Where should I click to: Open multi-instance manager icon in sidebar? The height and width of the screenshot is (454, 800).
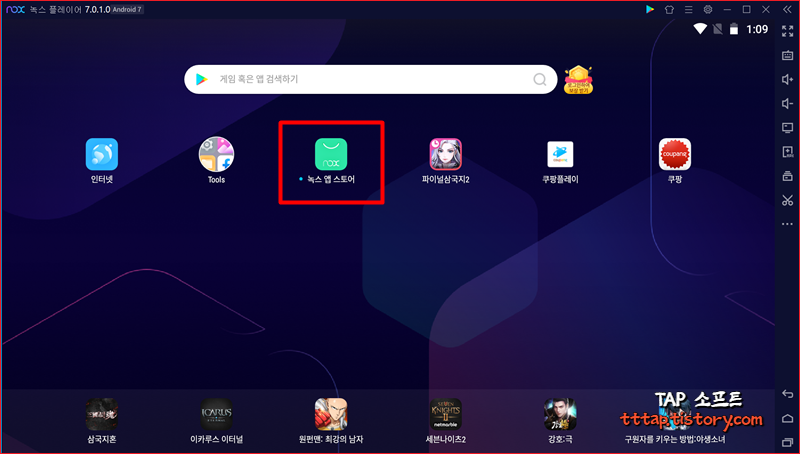click(788, 176)
